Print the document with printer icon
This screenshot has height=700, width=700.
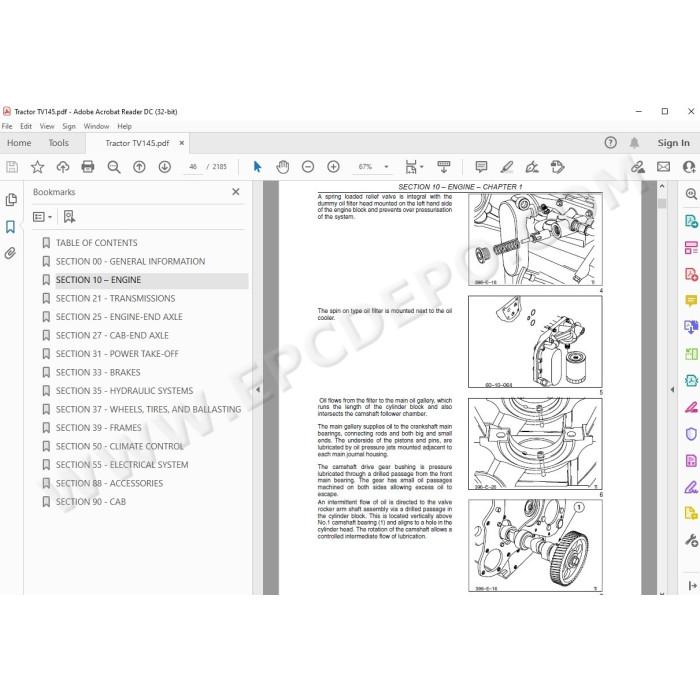tap(88, 167)
